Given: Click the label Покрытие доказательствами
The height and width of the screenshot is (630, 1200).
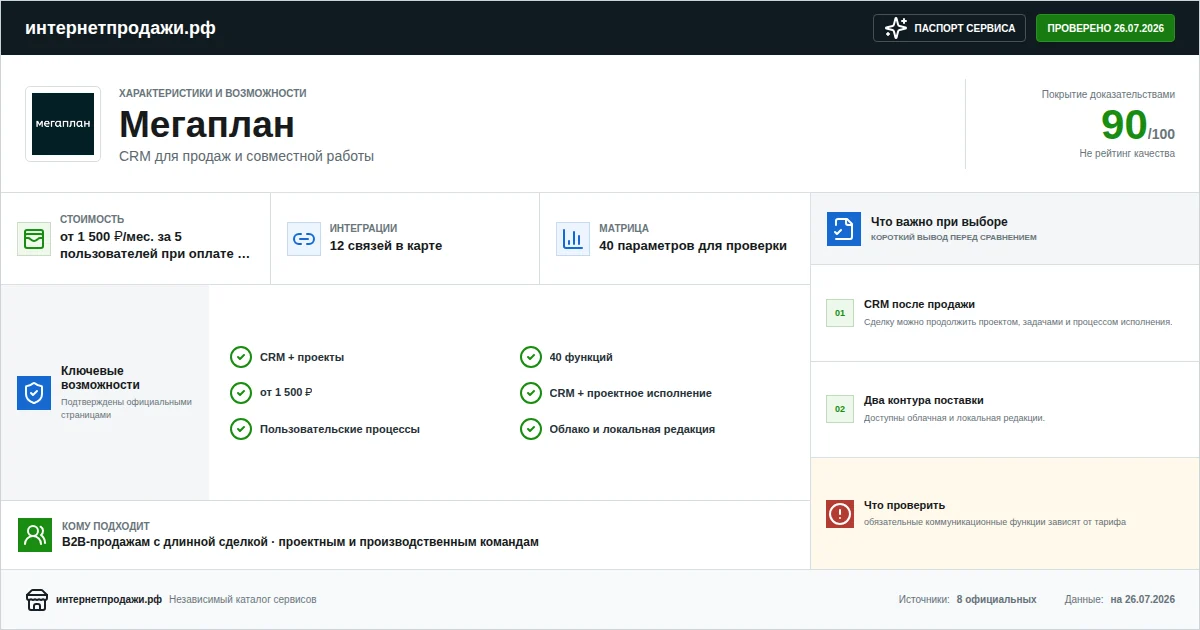Looking at the screenshot, I should [x=1108, y=94].
